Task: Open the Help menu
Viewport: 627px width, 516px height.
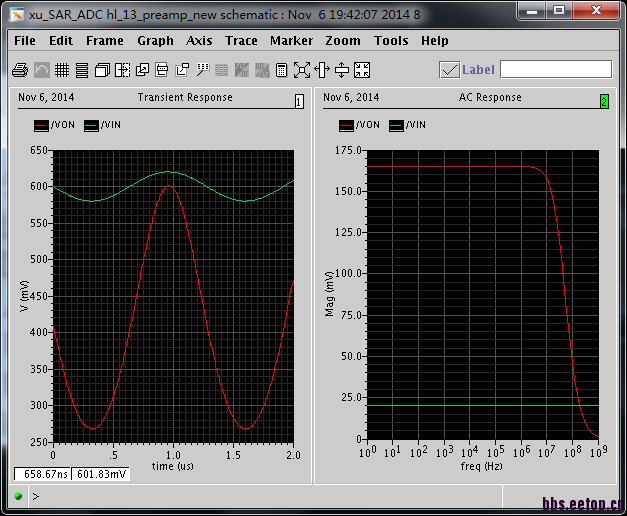Action: tap(435, 41)
